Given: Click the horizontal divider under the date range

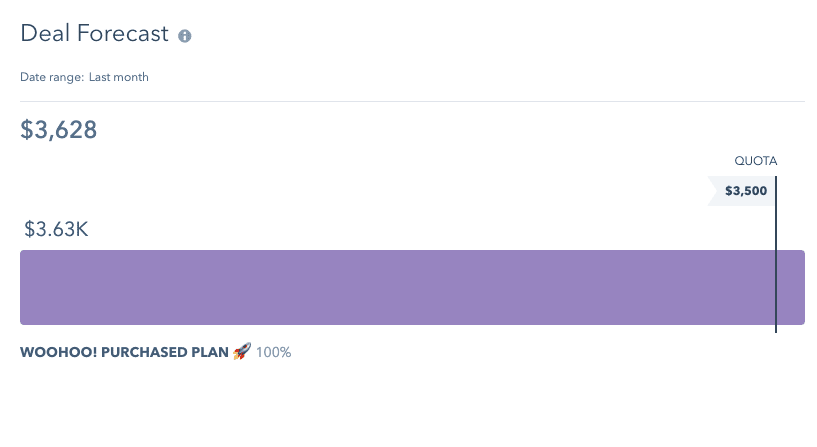Looking at the screenshot, I should (413, 101).
